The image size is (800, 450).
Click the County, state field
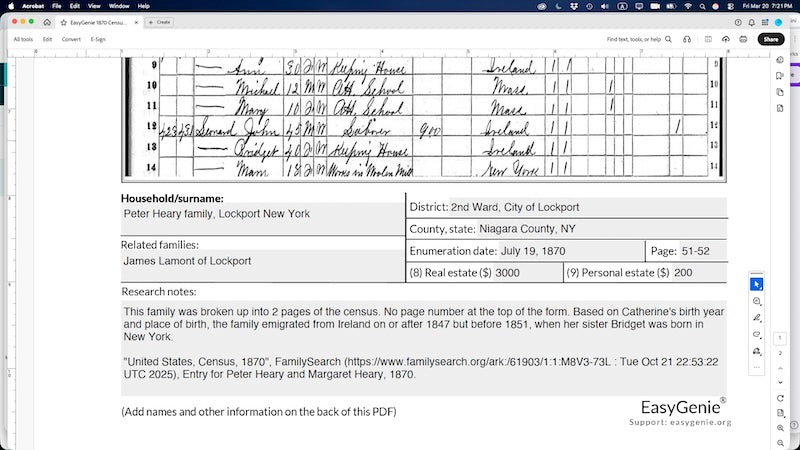(x=602, y=229)
